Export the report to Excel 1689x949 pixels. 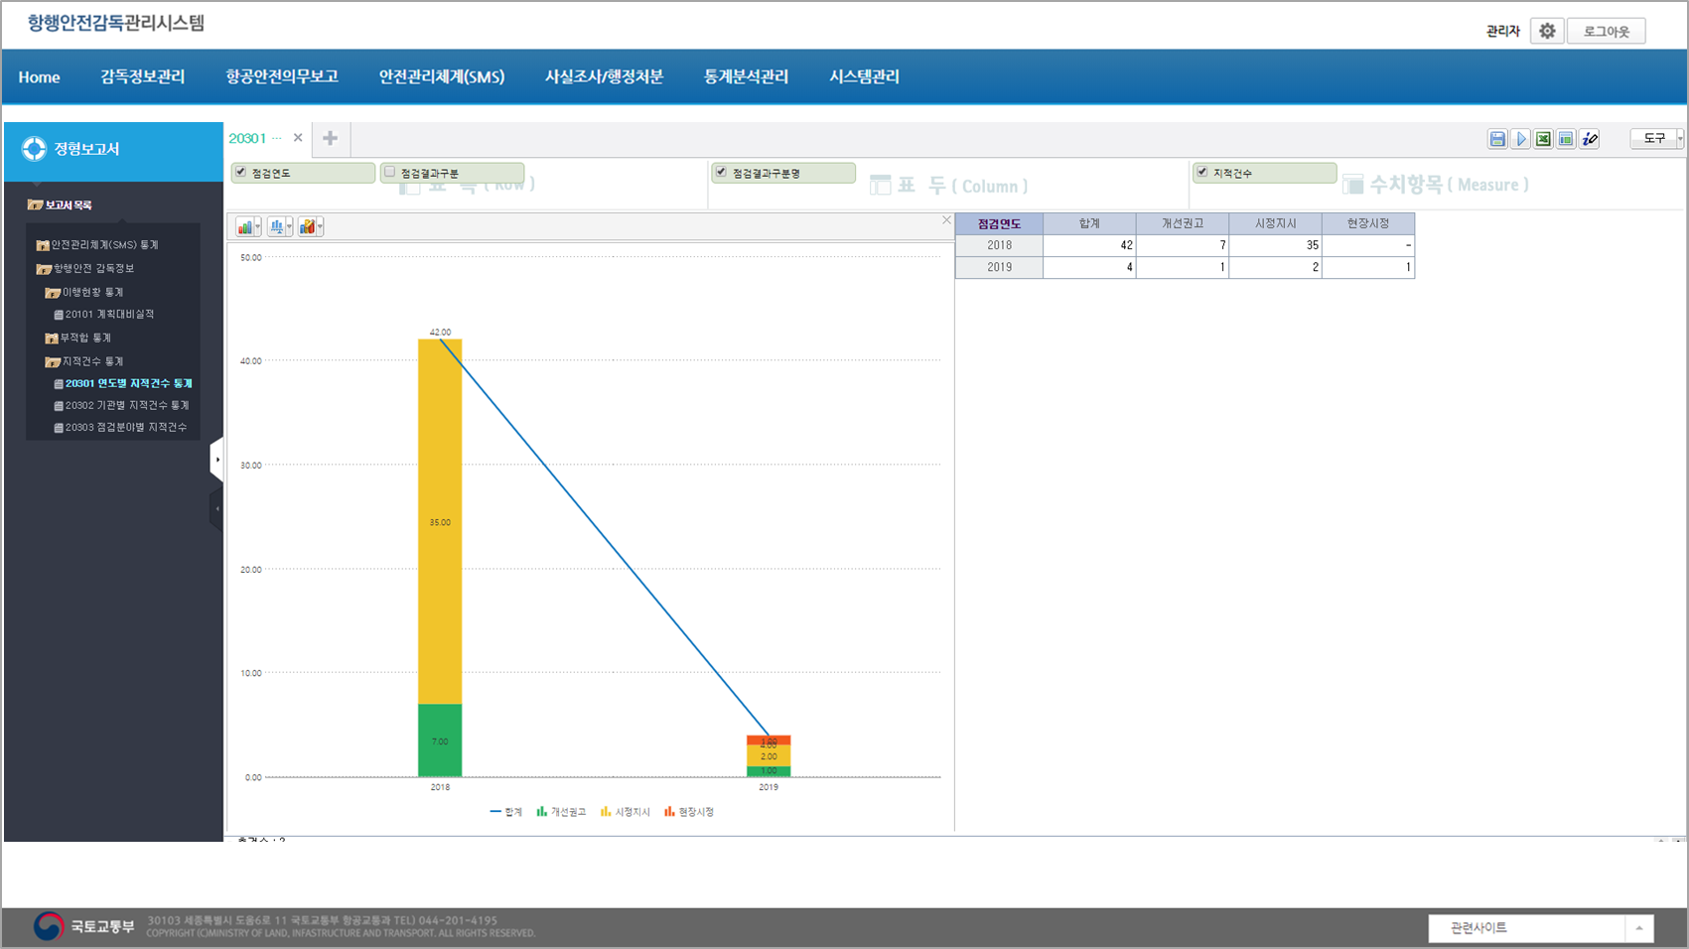tap(1544, 139)
